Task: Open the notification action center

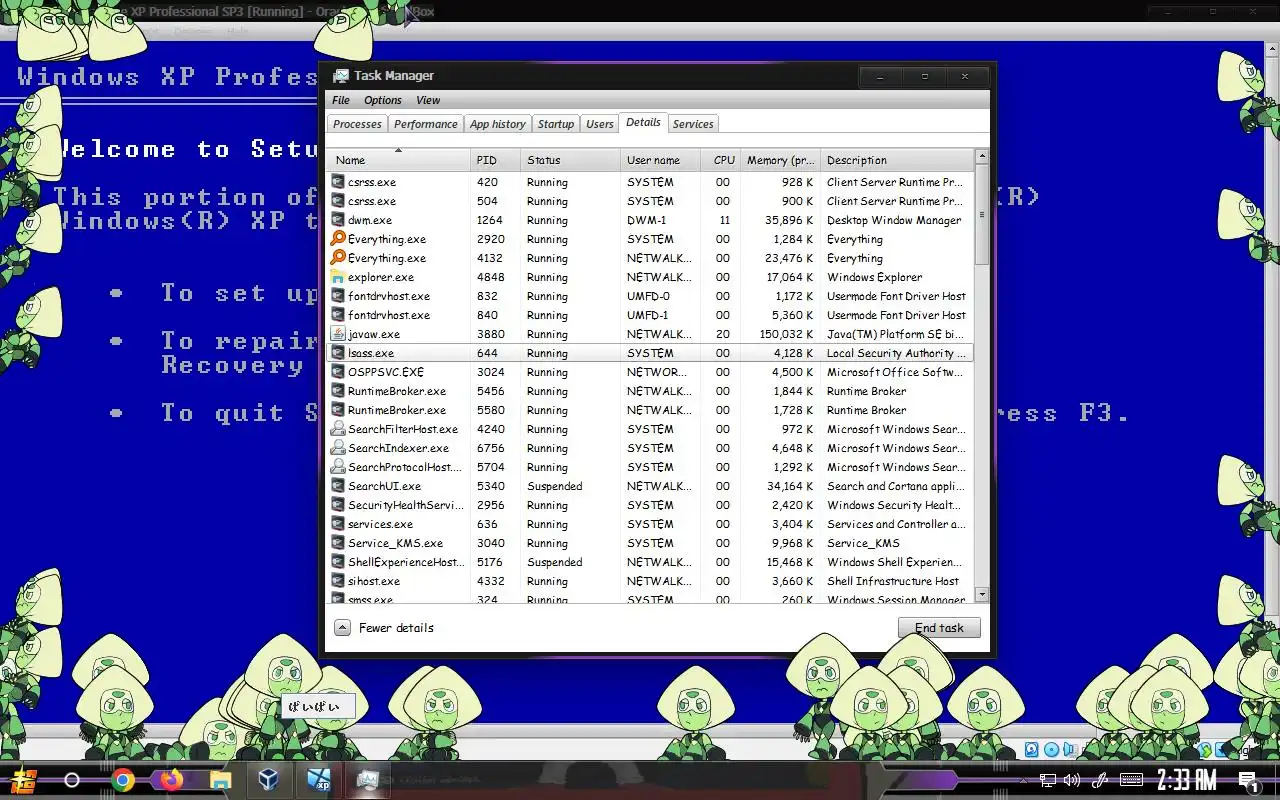Action: (x=1248, y=781)
